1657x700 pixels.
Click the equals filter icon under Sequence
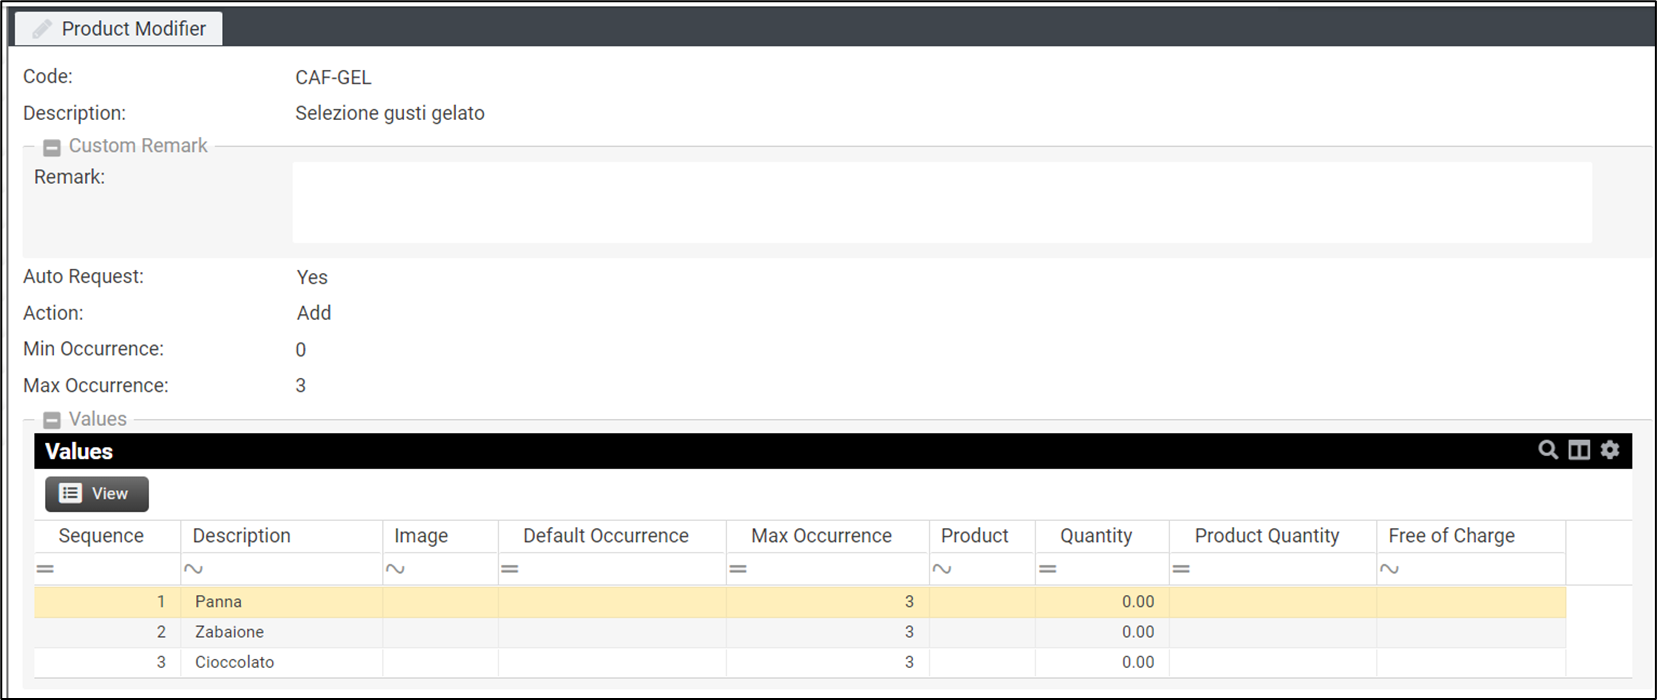point(45,569)
